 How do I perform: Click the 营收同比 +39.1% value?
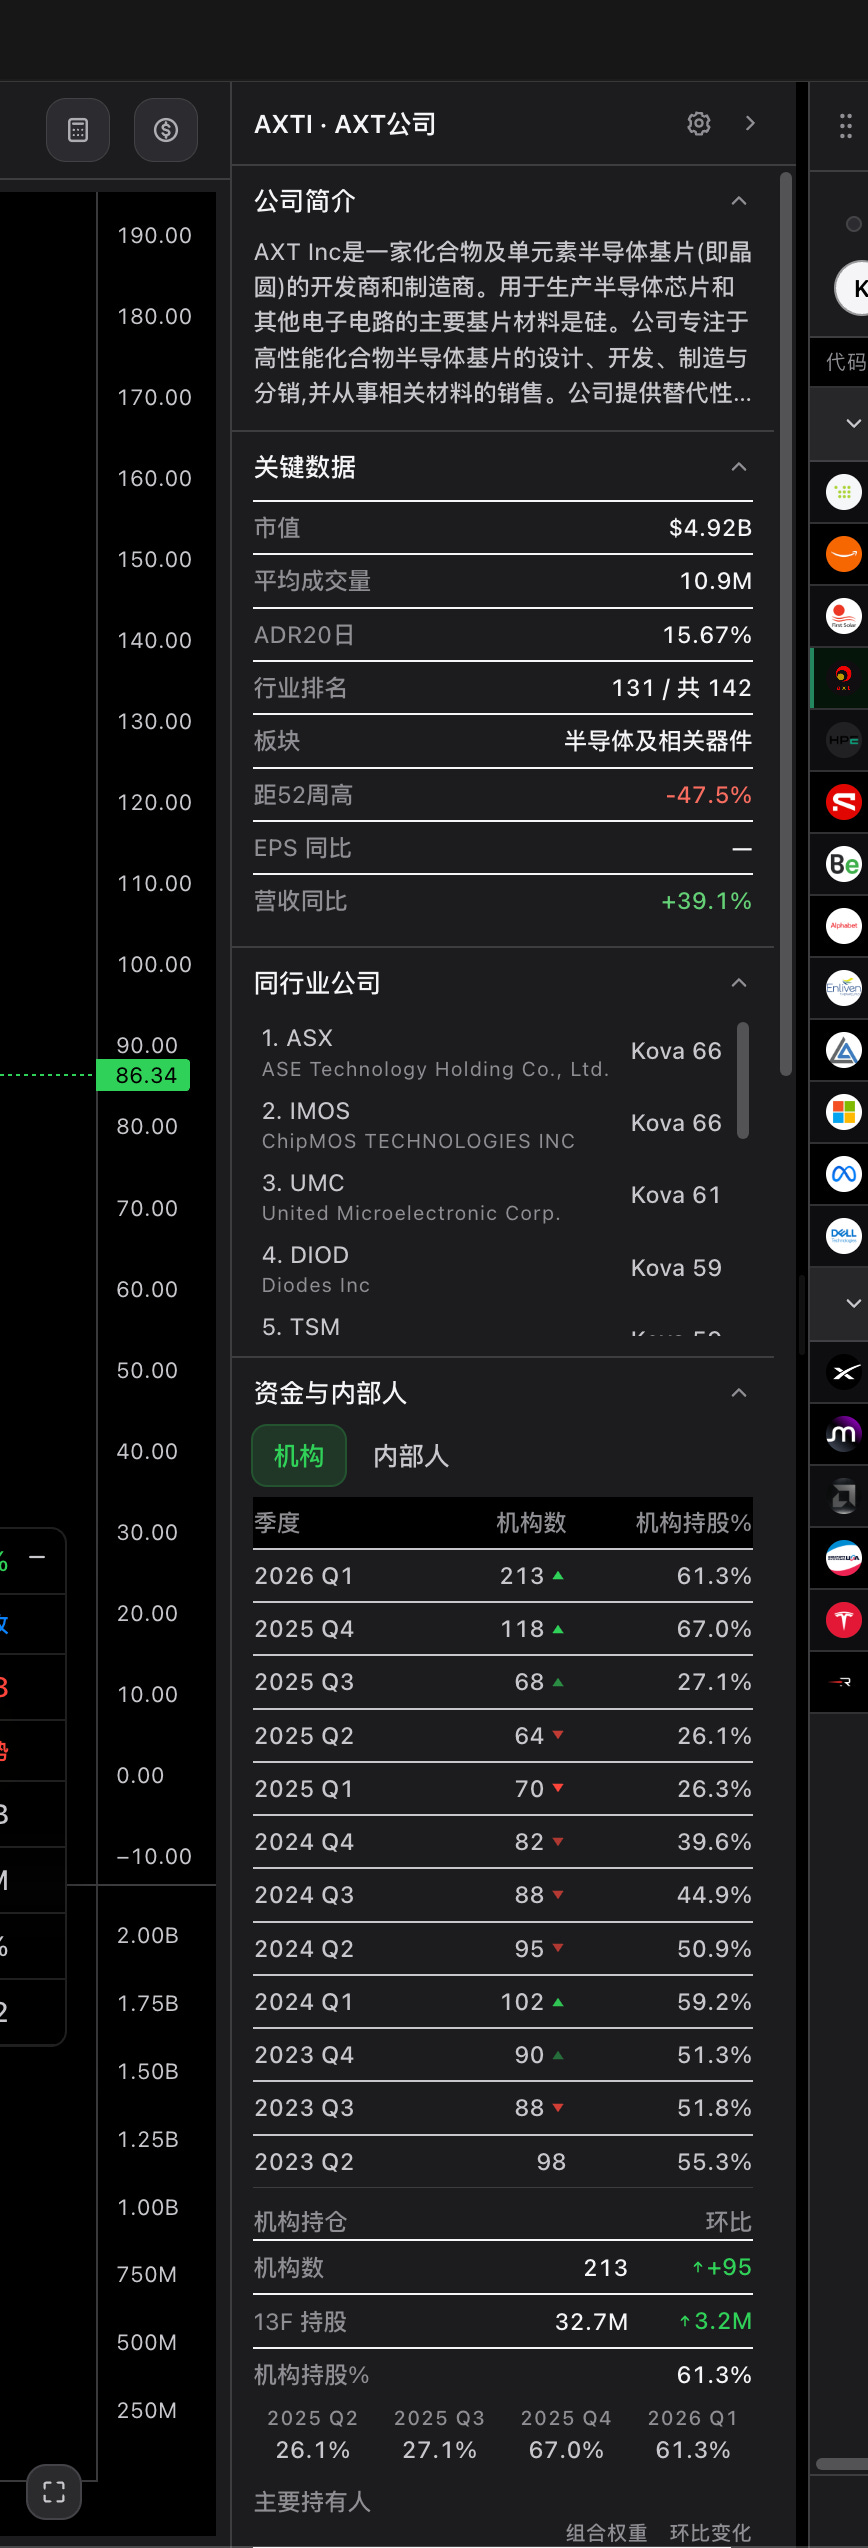click(x=706, y=901)
